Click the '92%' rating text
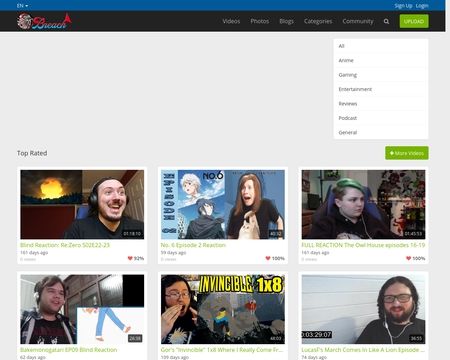 [139, 258]
